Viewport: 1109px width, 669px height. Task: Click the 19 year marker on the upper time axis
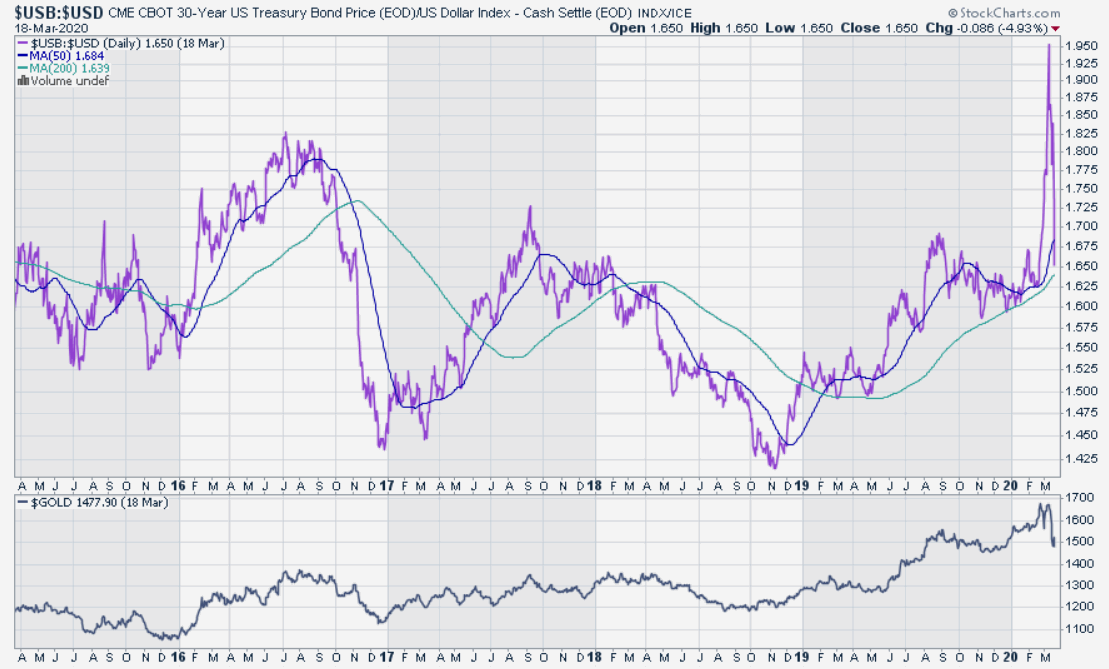(x=801, y=486)
